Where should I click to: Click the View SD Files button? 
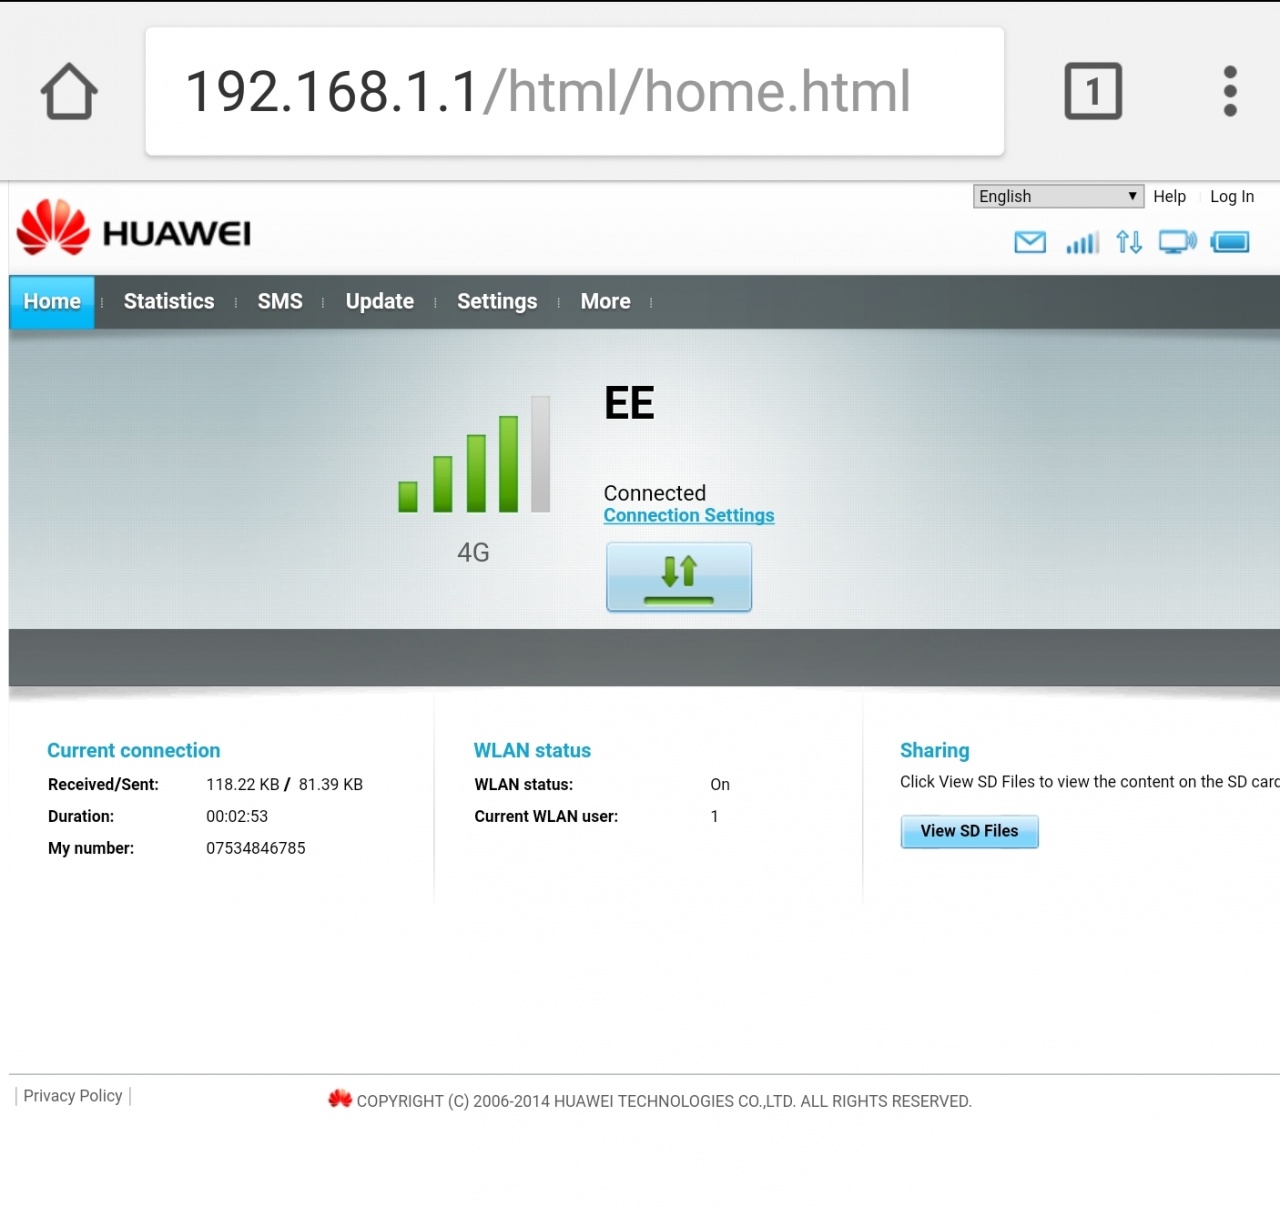969,831
